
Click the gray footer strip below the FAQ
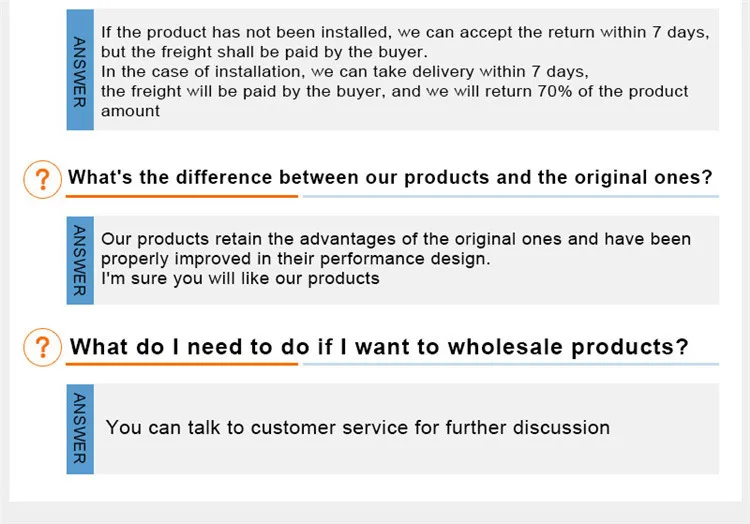click(375, 513)
